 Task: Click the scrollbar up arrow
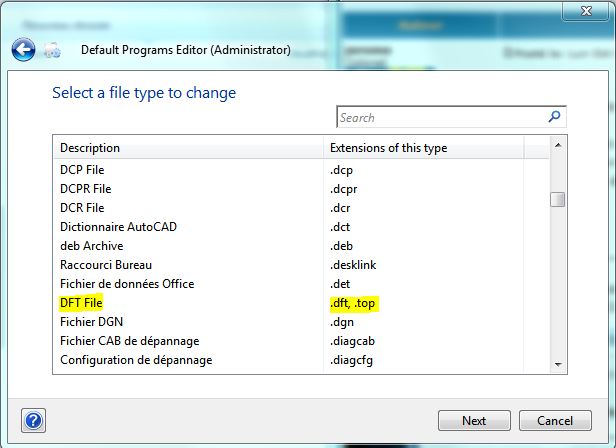558,146
